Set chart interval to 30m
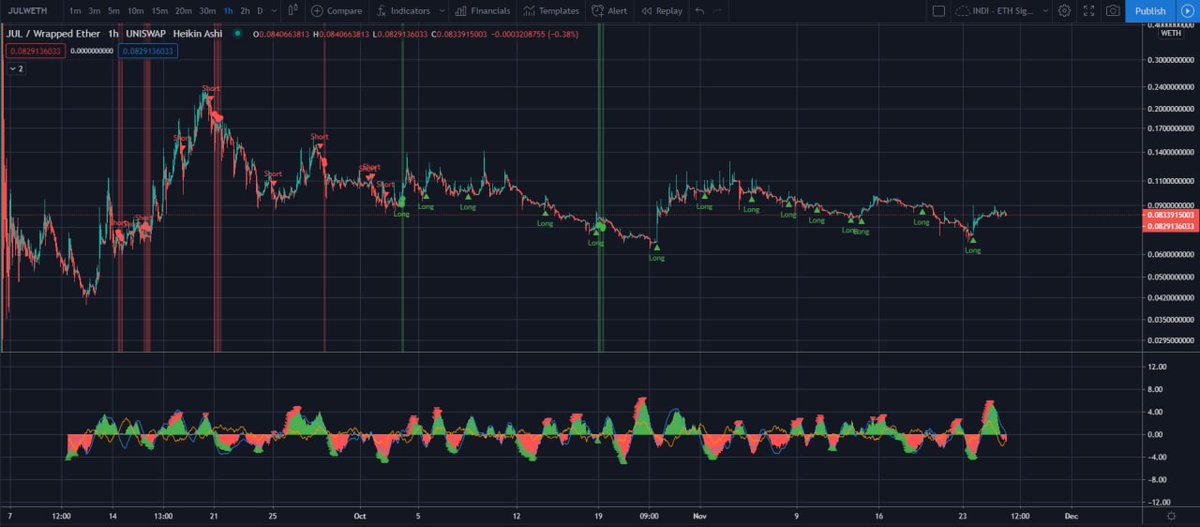Image resolution: width=1200 pixels, height=527 pixels. (208, 11)
